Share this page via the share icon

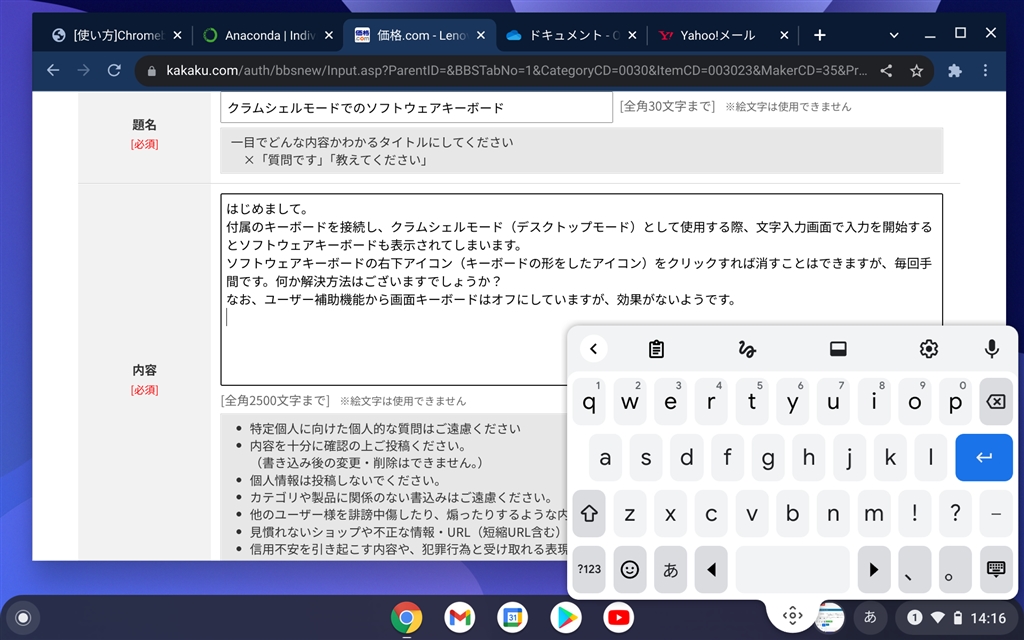(x=886, y=71)
